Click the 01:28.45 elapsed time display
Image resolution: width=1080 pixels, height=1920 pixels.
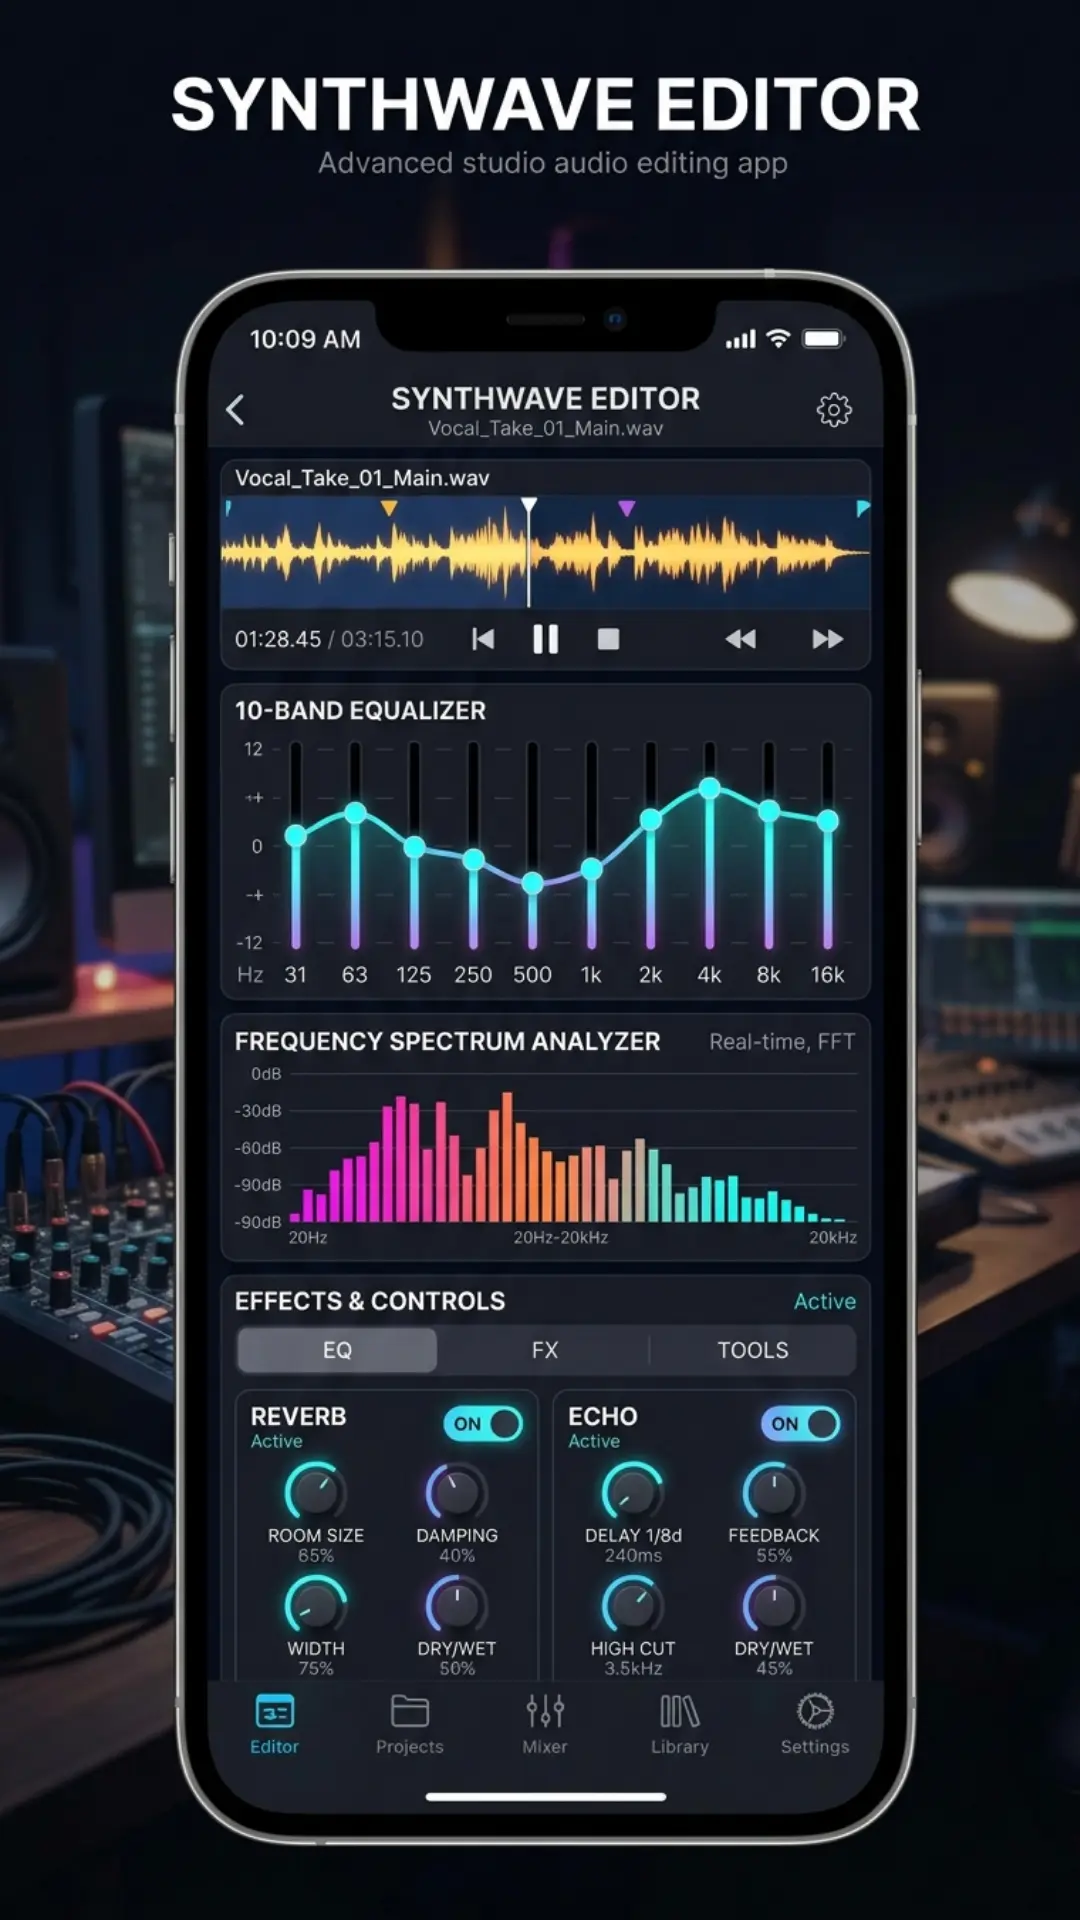click(x=278, y=639)
